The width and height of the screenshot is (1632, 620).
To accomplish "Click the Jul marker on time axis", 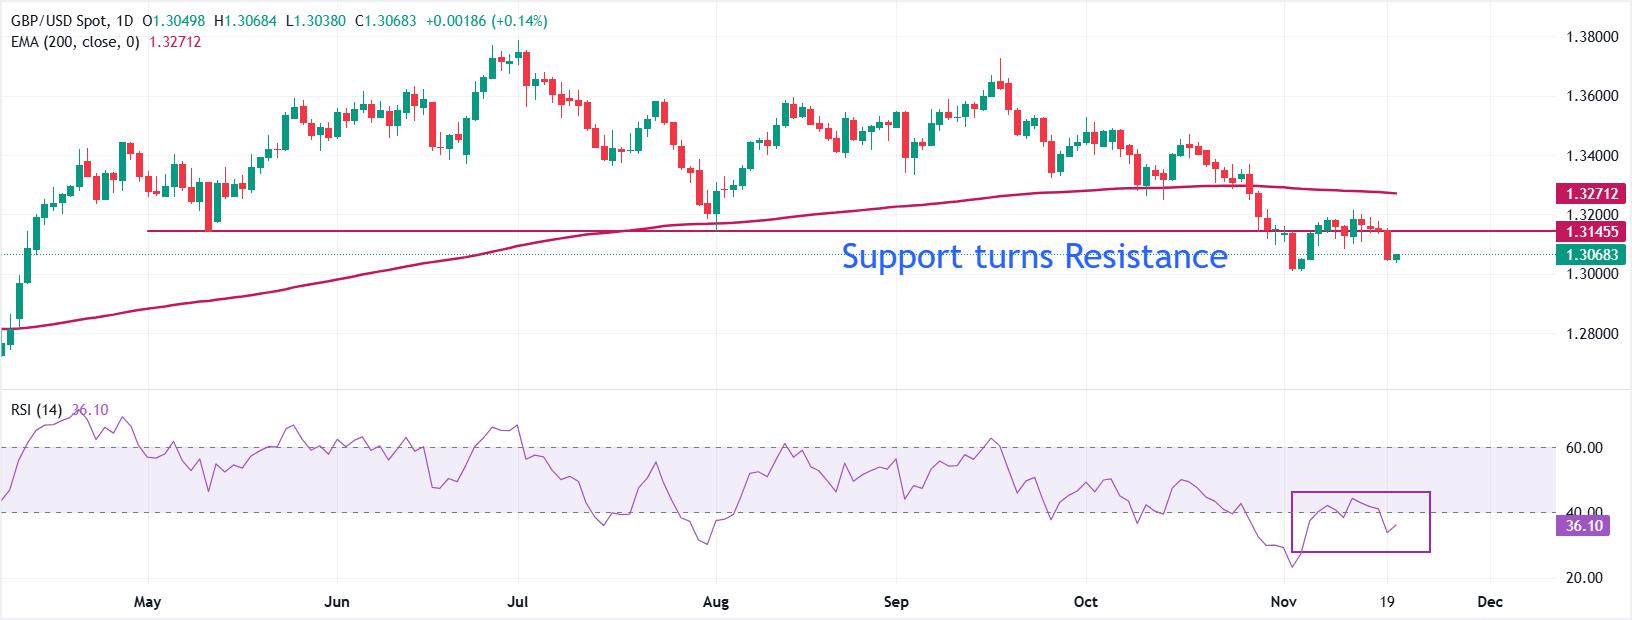I will click(518, 602).
